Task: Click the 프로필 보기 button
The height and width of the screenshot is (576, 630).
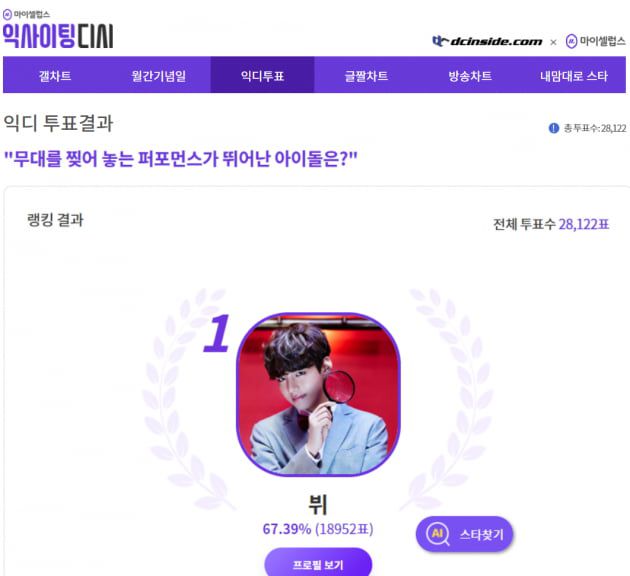Action: 318,564
